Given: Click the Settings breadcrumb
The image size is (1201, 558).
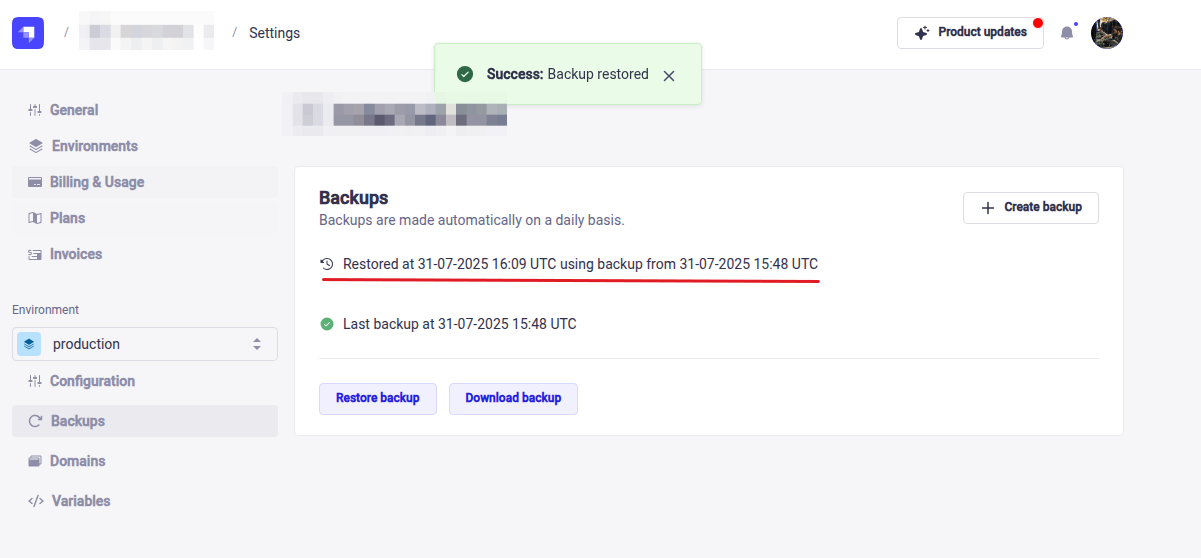Looking at the screenshot, I should [x=274, y=33].
